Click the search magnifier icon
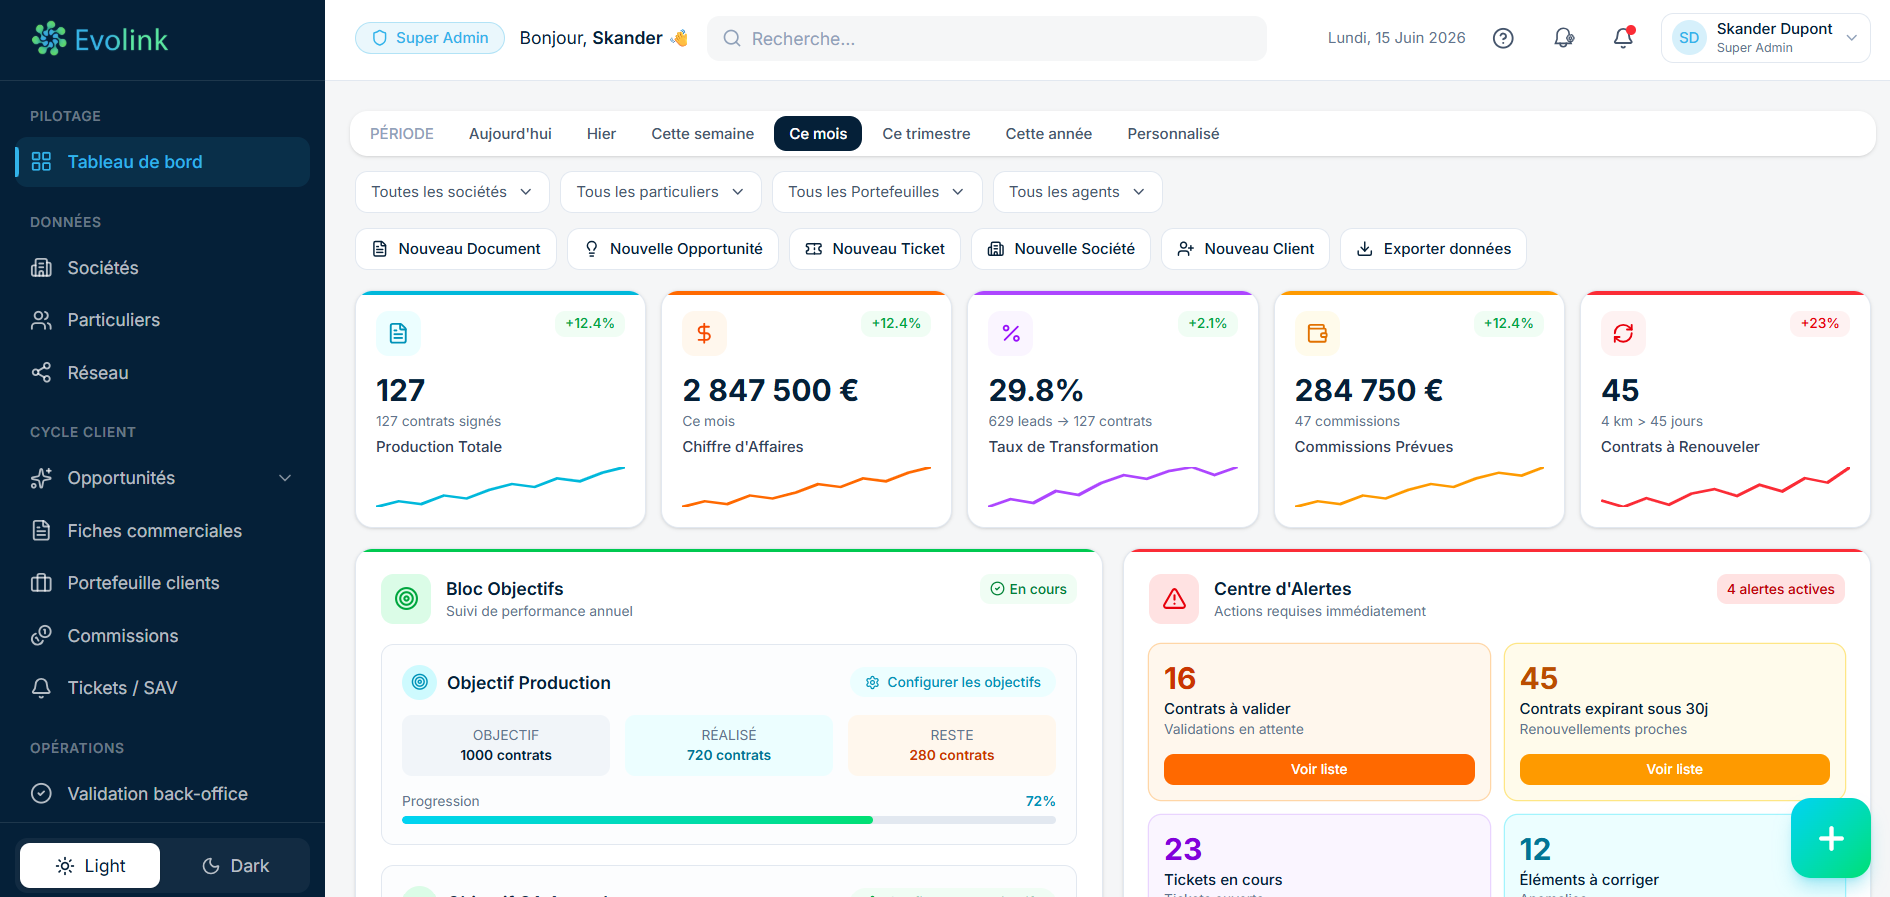Screen dimensions: 1890x897 [x=732, y=38]
